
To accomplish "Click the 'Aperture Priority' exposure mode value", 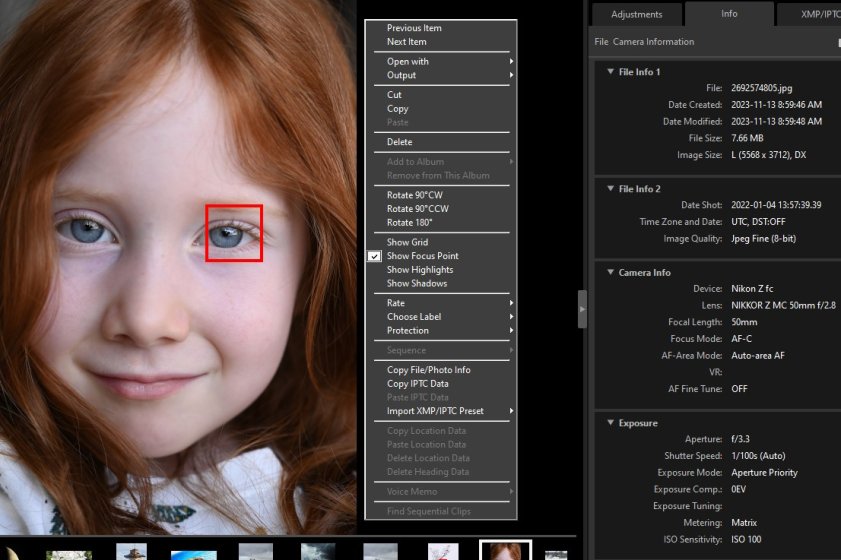I will pyautogui.click(x=764, y=473).
